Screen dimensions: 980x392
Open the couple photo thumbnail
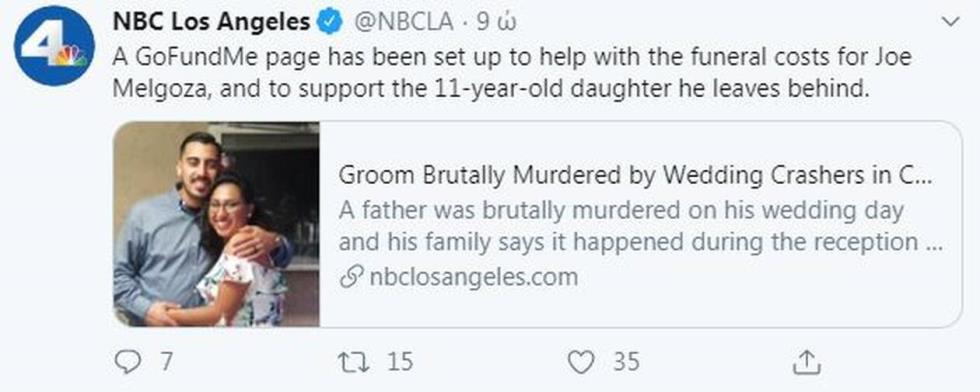216,224
